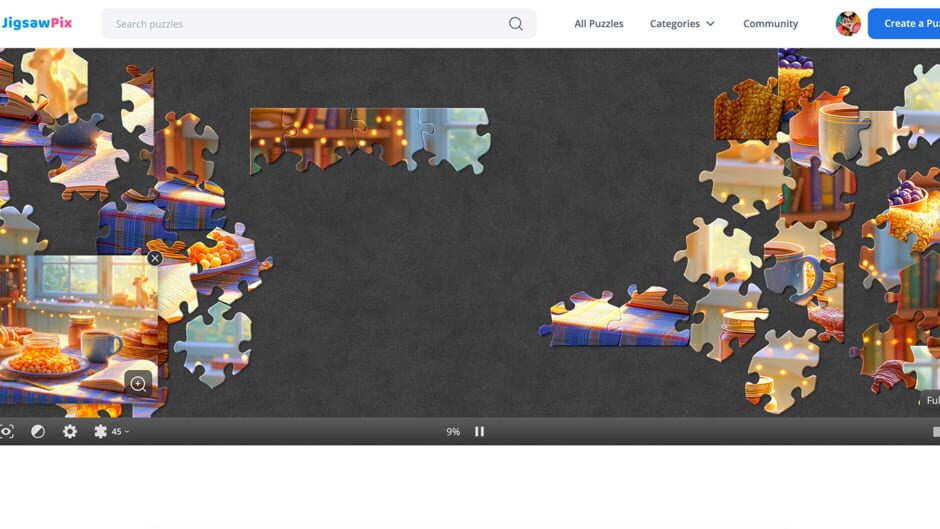The width and height of the screenshot is (940, 529).
Task: Select the orange fruit plate piece
Action: point(225,260)
